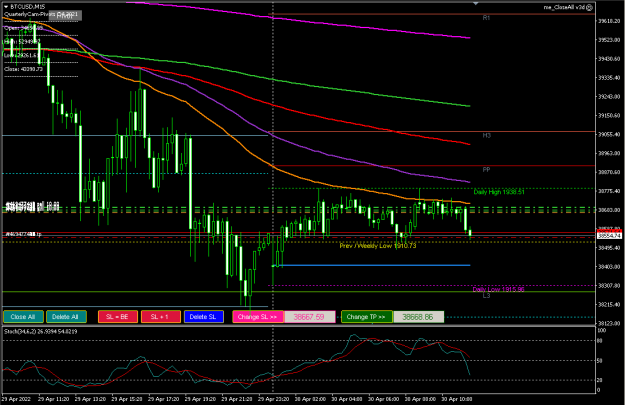This screenshot has height=405, width=625.
Task: Click the Prev / Weekly Low 1910.73 label
Action: click(x=377, y=246)
